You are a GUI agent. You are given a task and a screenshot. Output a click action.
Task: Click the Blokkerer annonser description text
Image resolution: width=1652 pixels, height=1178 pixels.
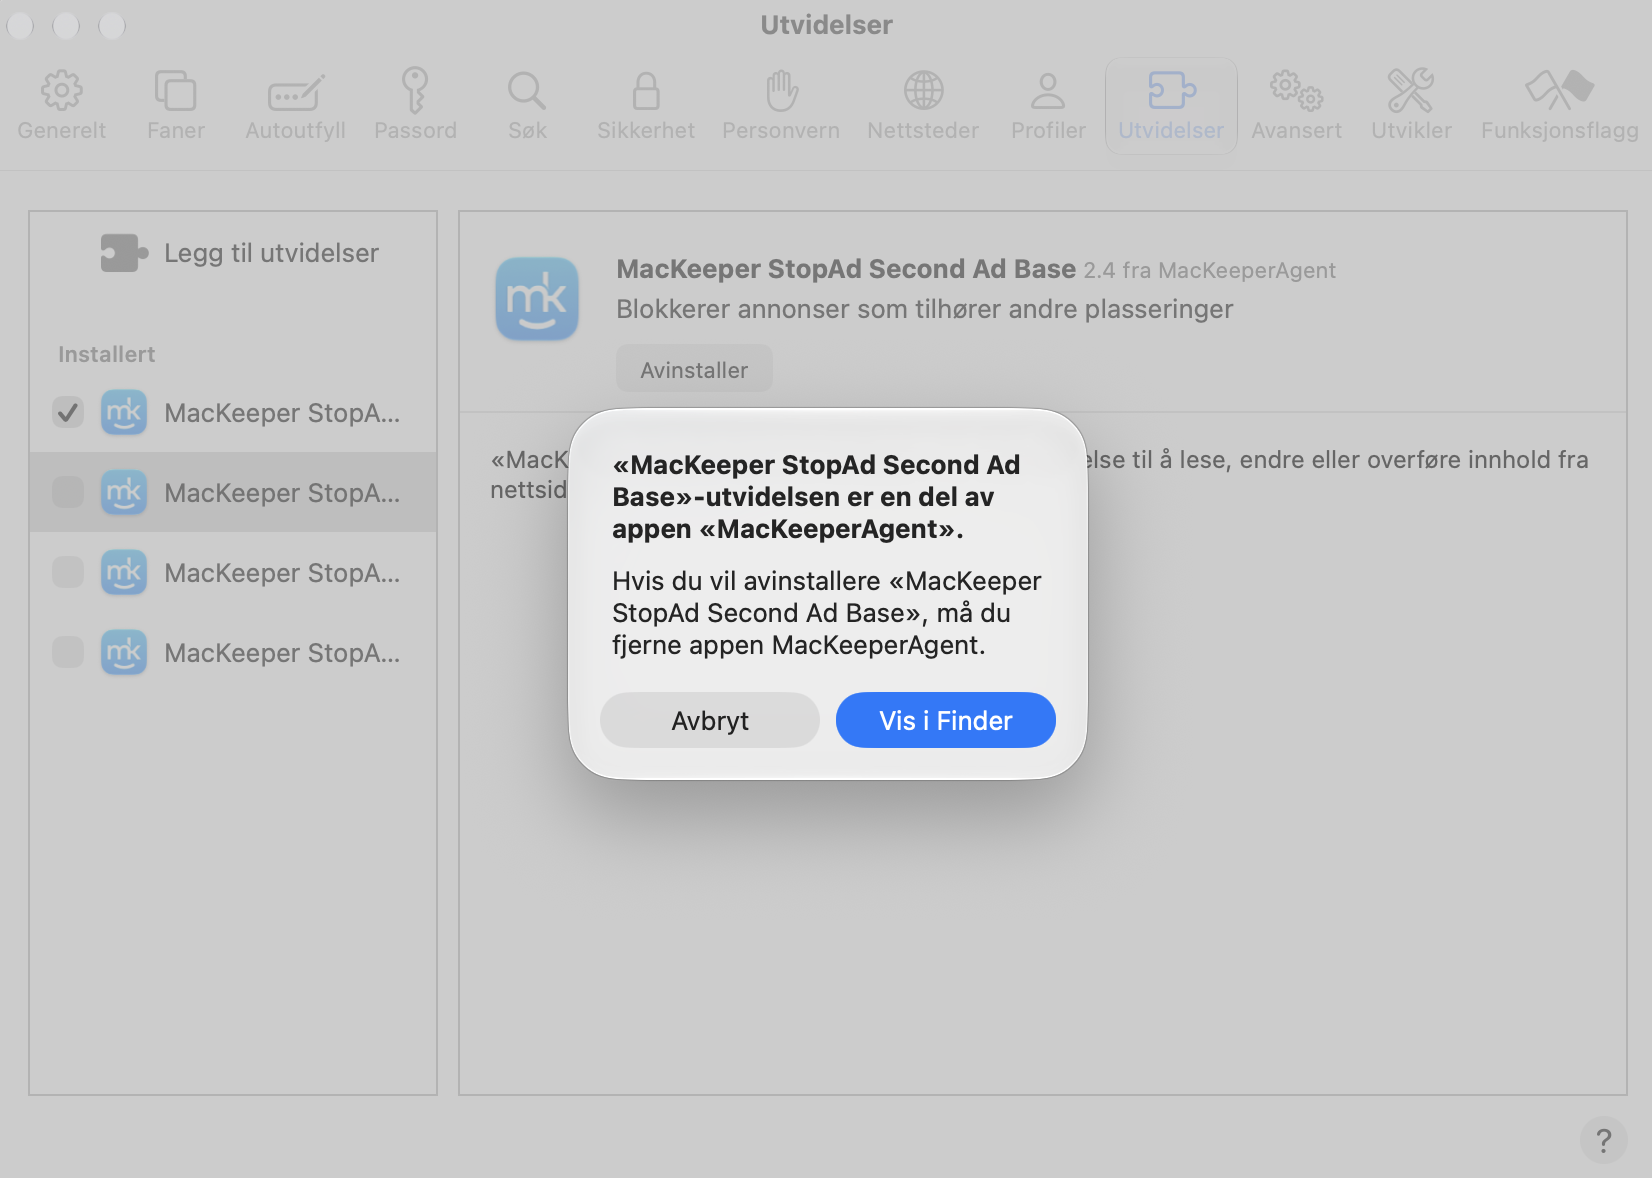[925, 309]
